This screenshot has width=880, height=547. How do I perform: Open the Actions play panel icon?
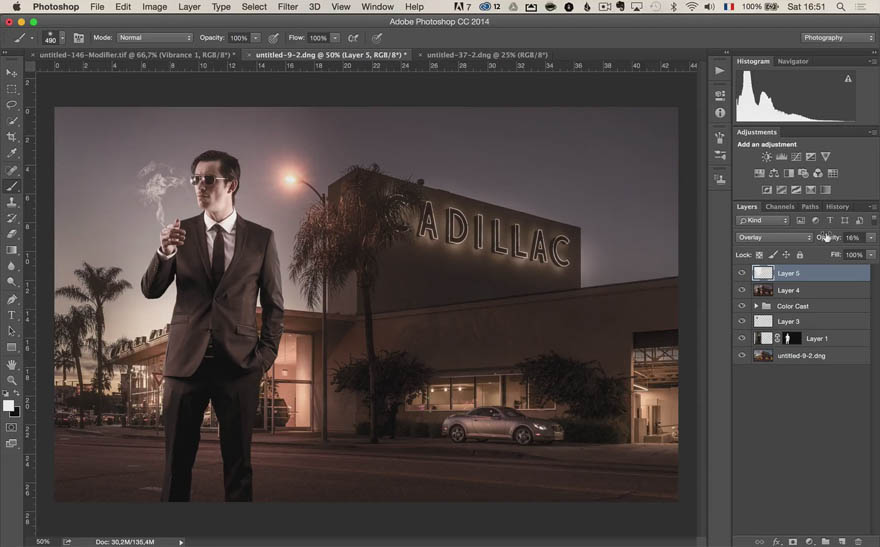pos(720,71)
